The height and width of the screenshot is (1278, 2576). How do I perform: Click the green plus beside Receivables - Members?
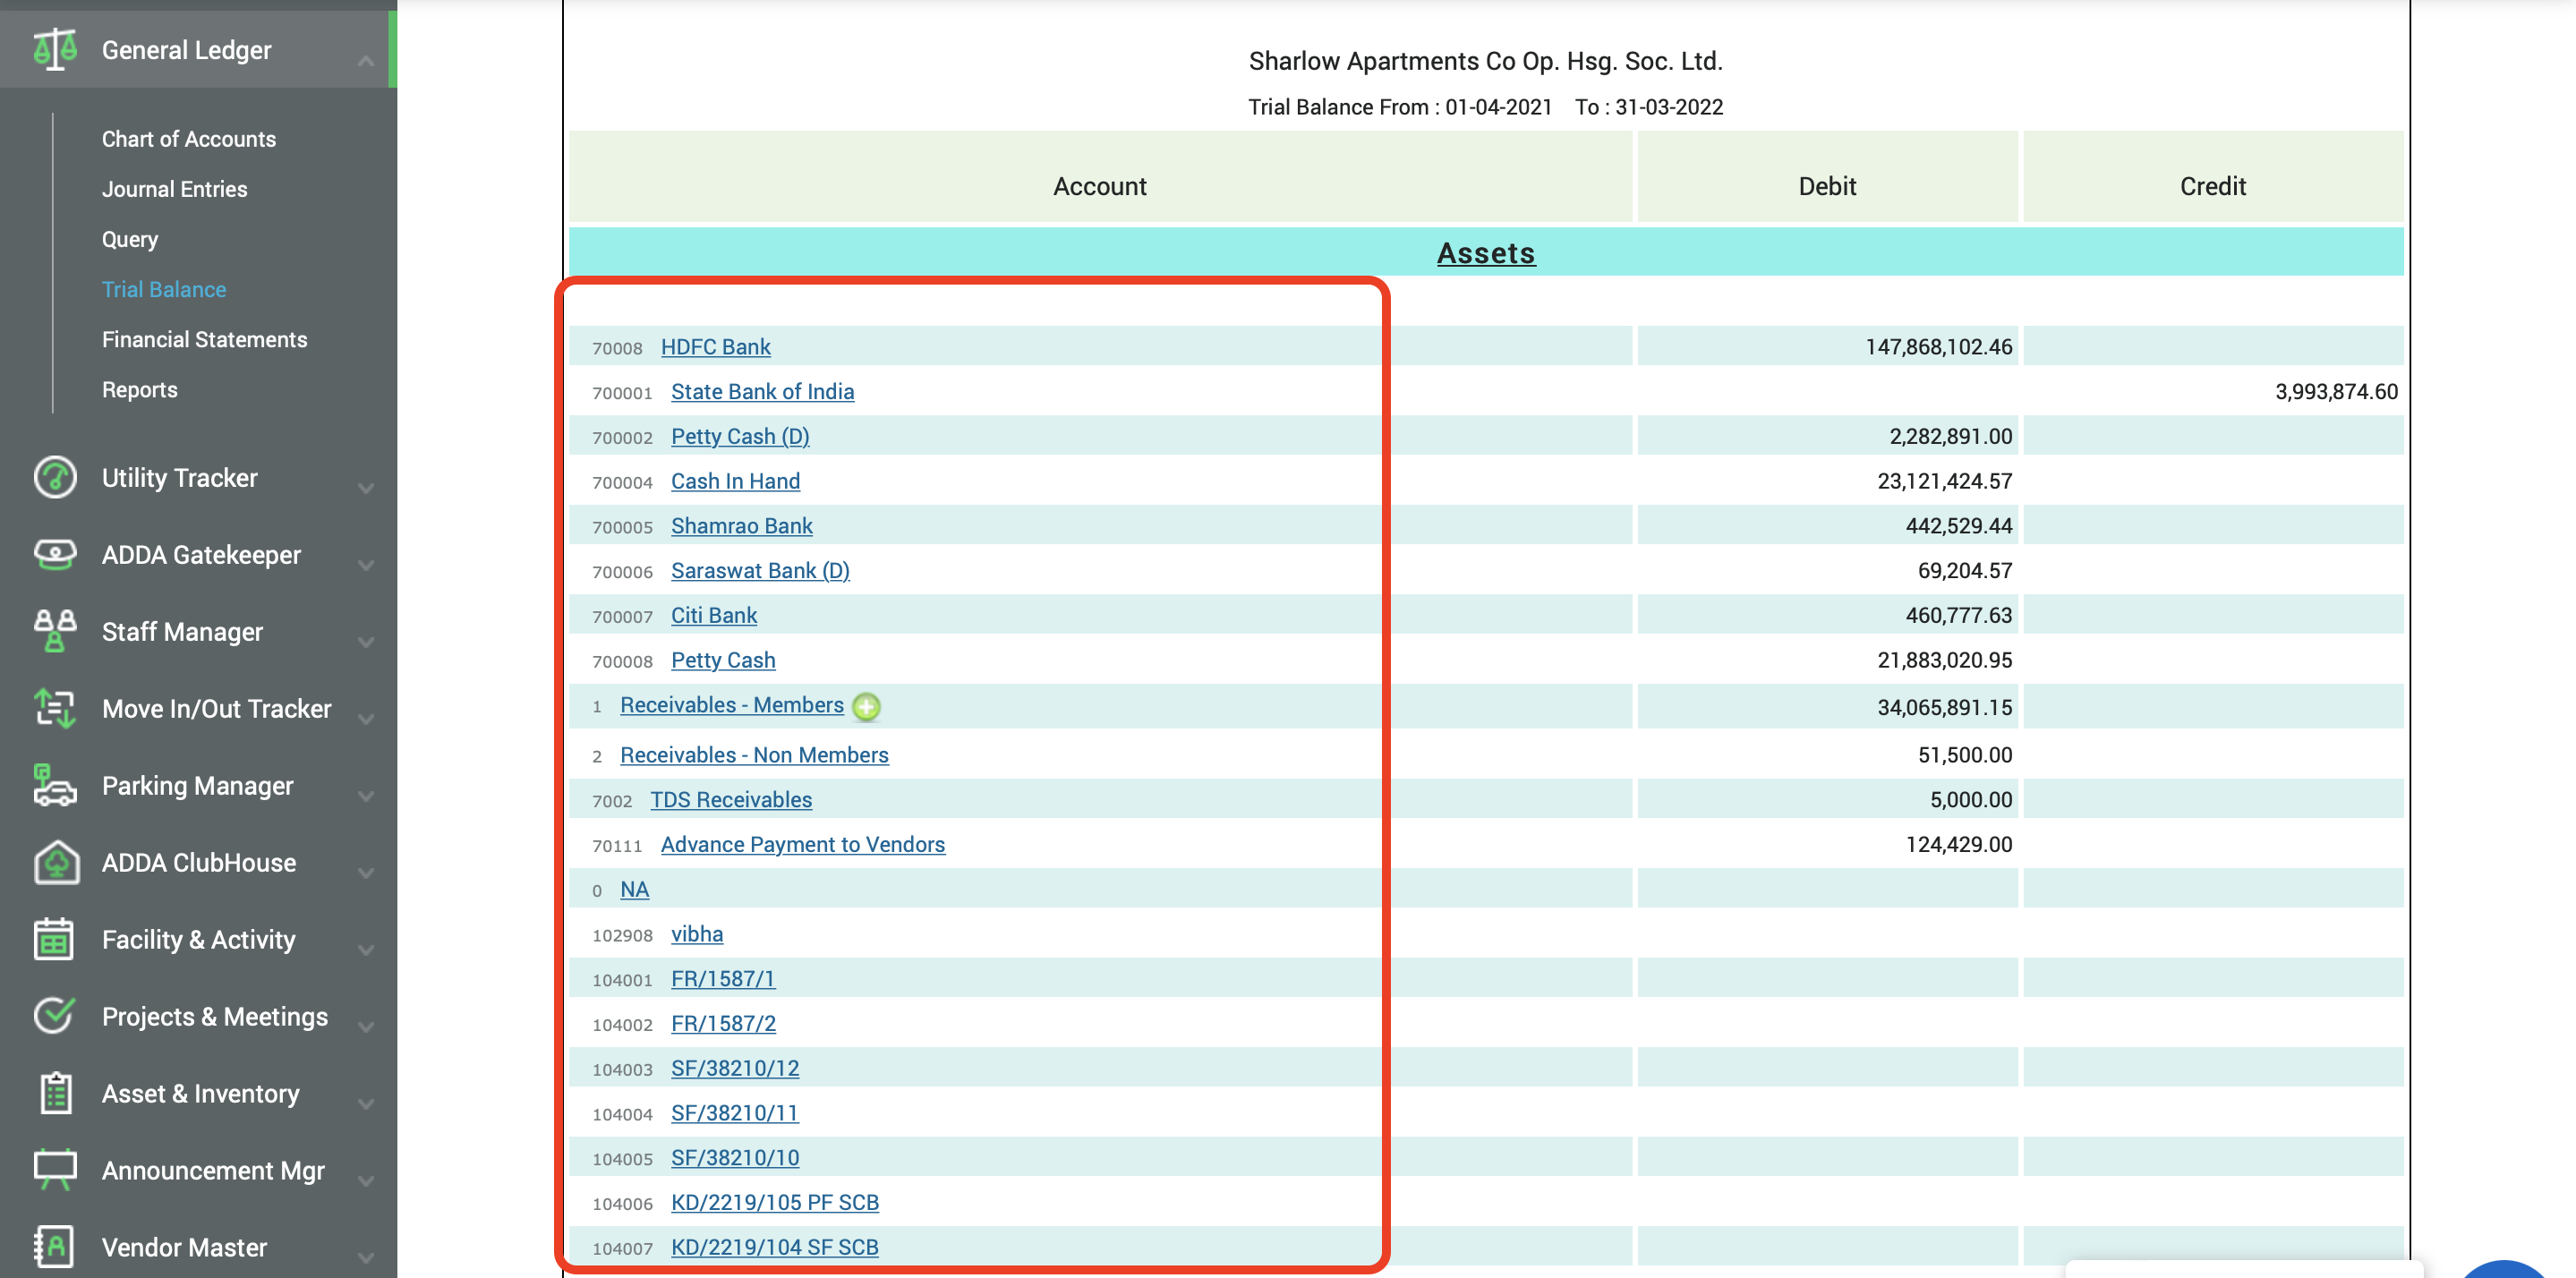(x=866, y=706)
